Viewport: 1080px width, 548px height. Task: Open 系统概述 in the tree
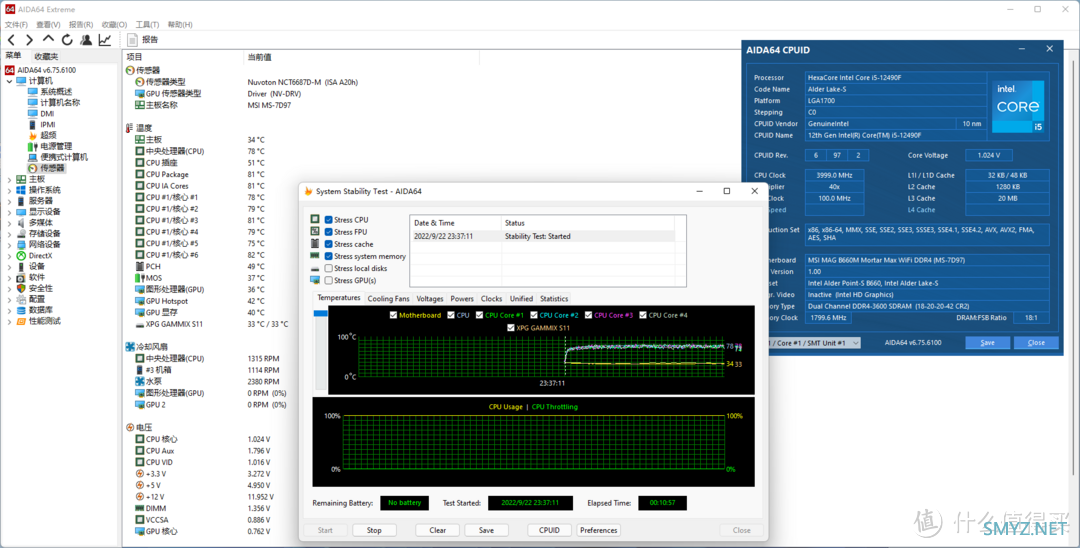coord(56,92)
